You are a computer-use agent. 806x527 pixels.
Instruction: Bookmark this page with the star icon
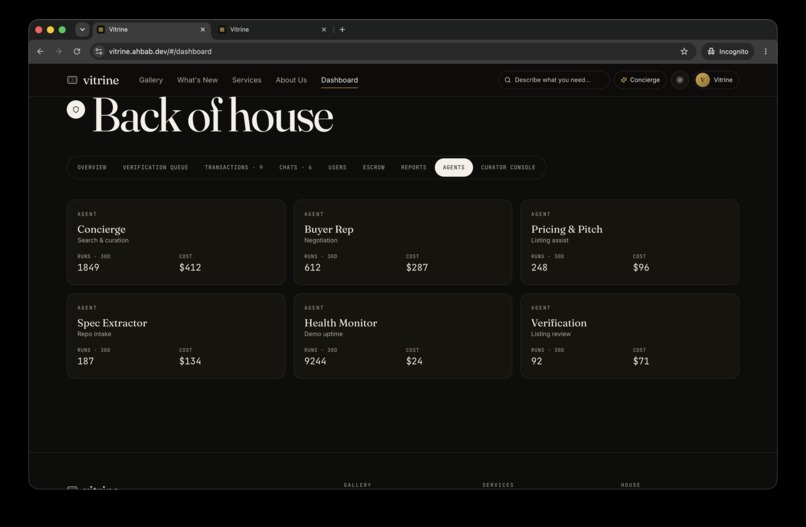(x=684, y=51)
